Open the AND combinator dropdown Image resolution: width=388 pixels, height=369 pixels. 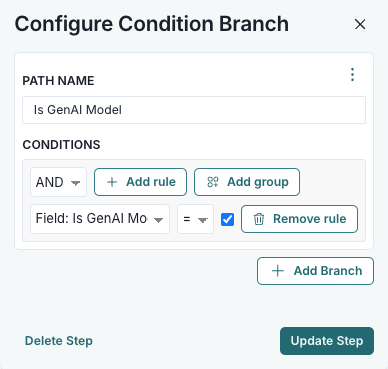pyautogui.click(x=58, y=182)
